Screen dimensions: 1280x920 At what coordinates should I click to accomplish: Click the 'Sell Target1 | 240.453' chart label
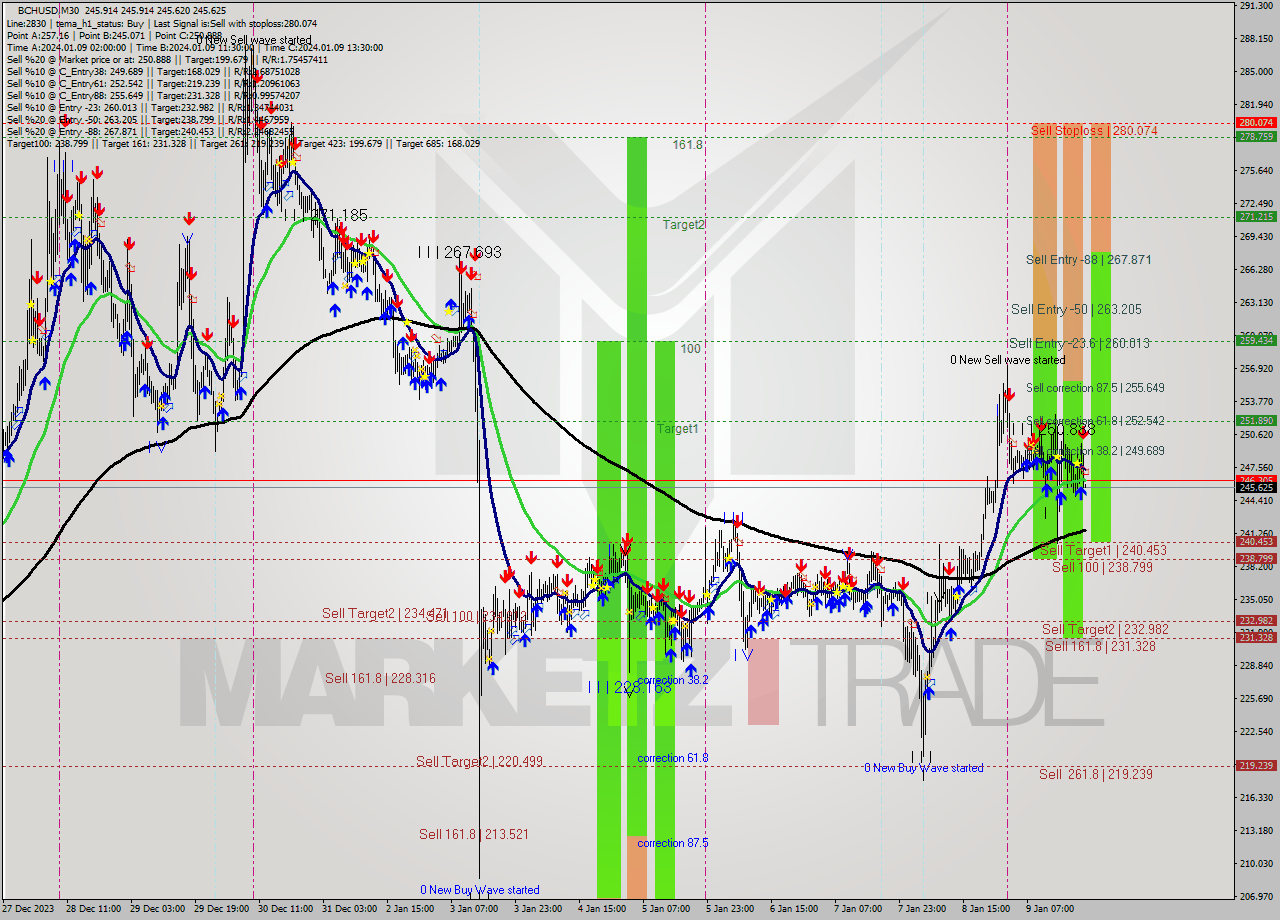coord(1103,551)
